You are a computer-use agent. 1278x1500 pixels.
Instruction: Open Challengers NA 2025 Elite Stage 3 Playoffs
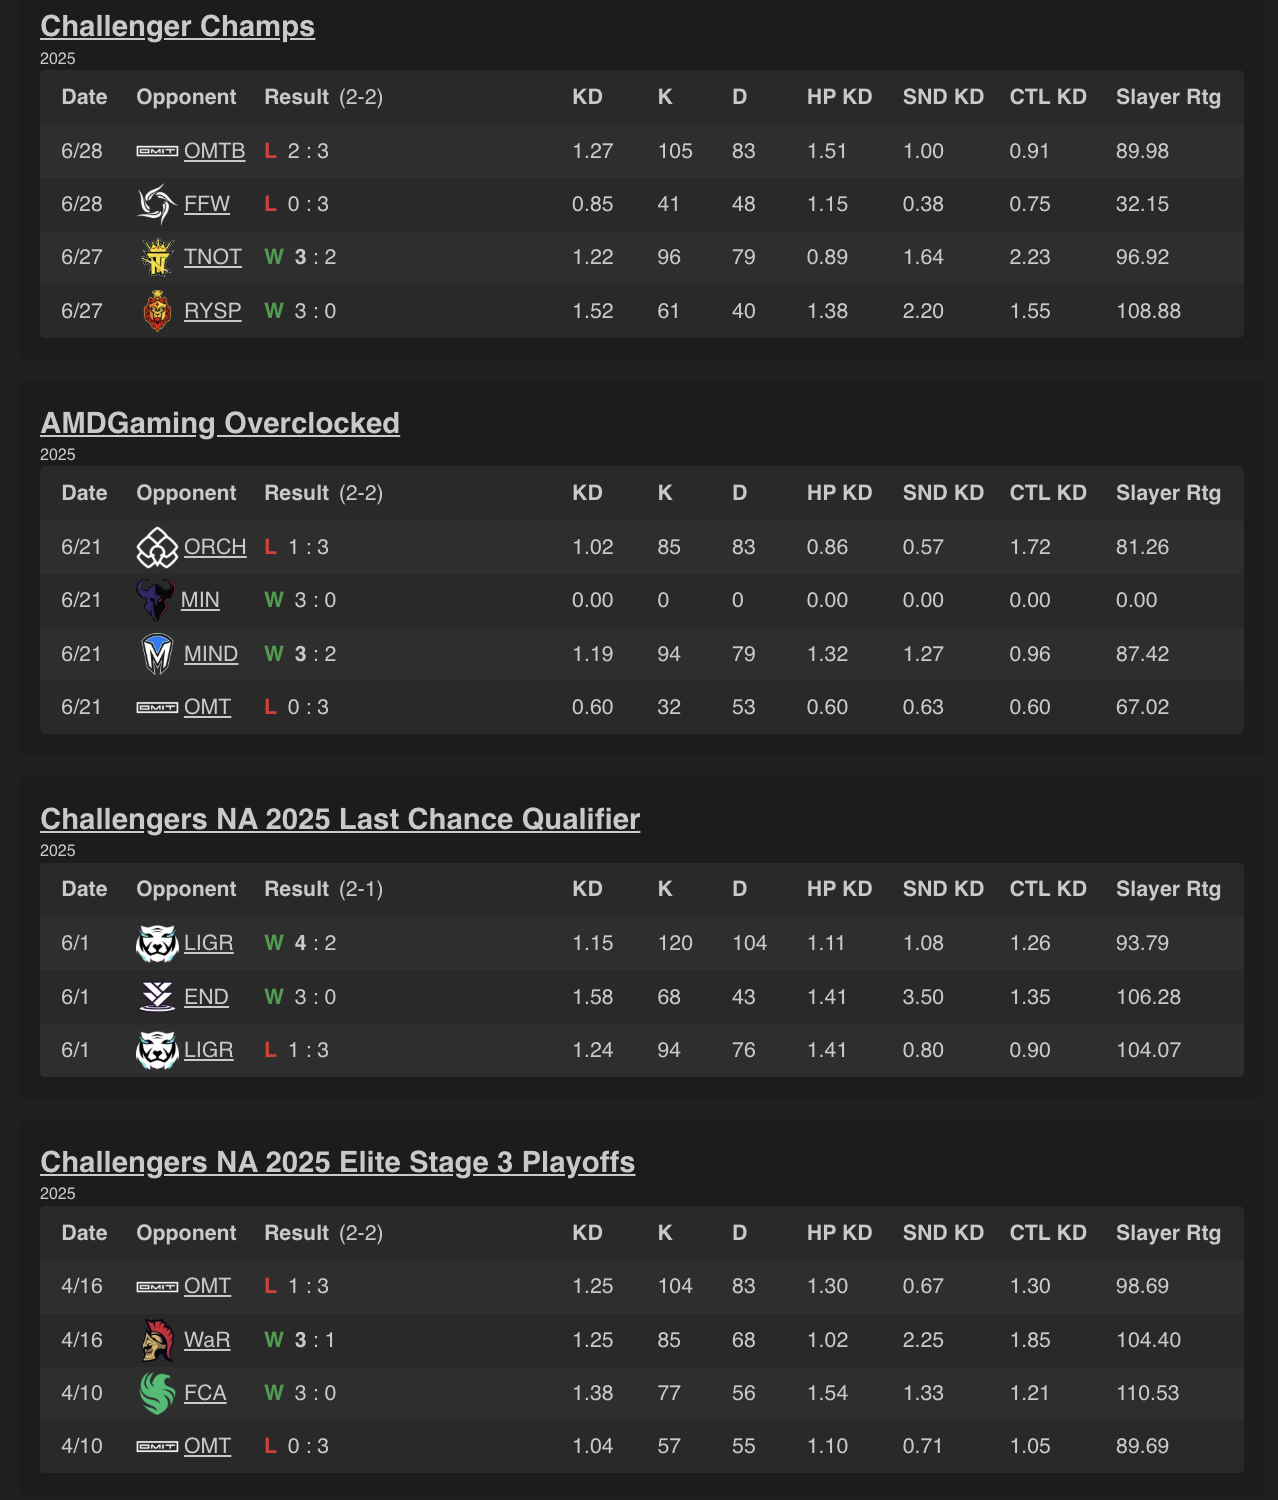pyautogui.click(x=338, y=1162)
